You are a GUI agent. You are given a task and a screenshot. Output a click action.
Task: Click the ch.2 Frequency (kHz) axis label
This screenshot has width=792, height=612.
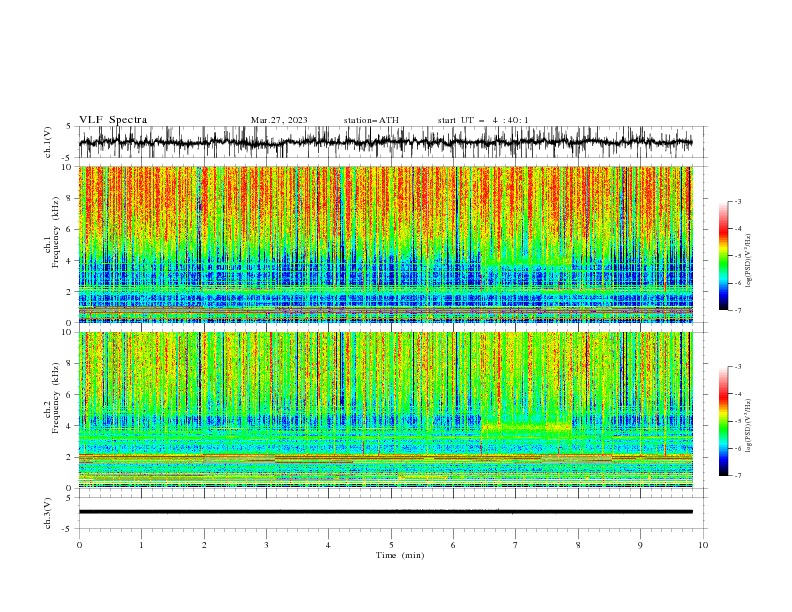(x=52, y=398)
